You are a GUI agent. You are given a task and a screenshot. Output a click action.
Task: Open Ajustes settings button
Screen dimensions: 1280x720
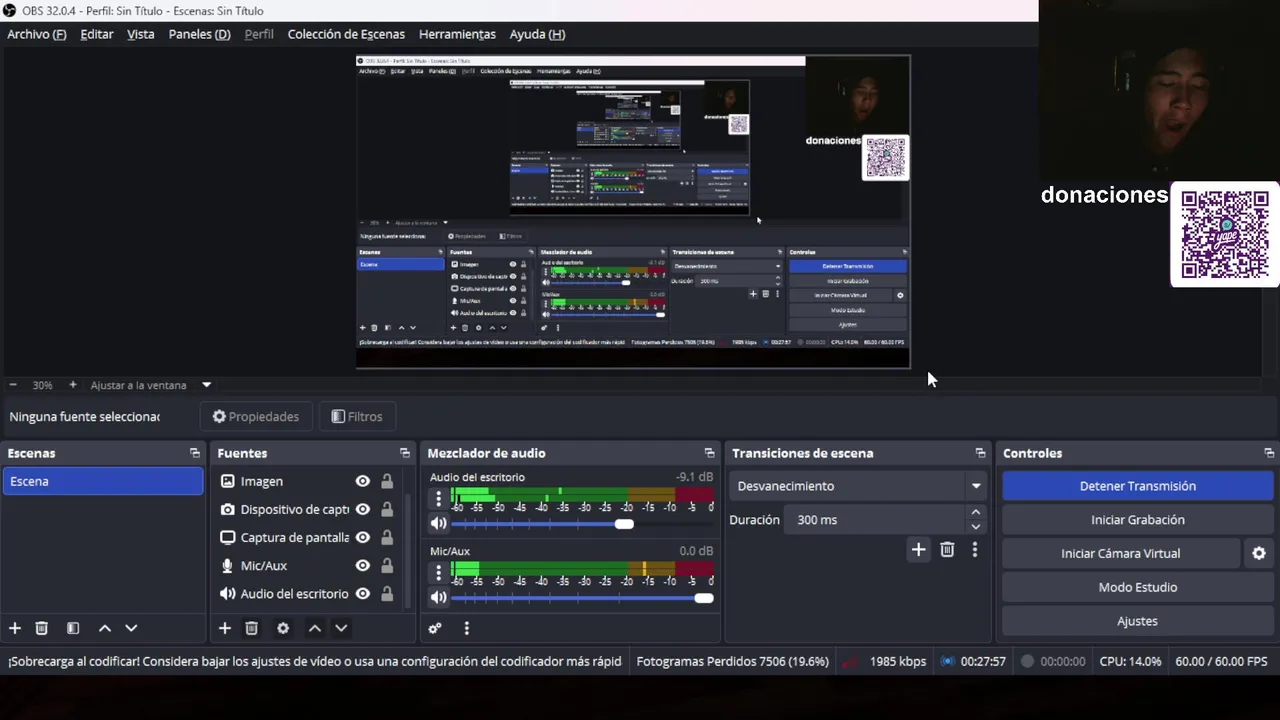coord(1138,621)
